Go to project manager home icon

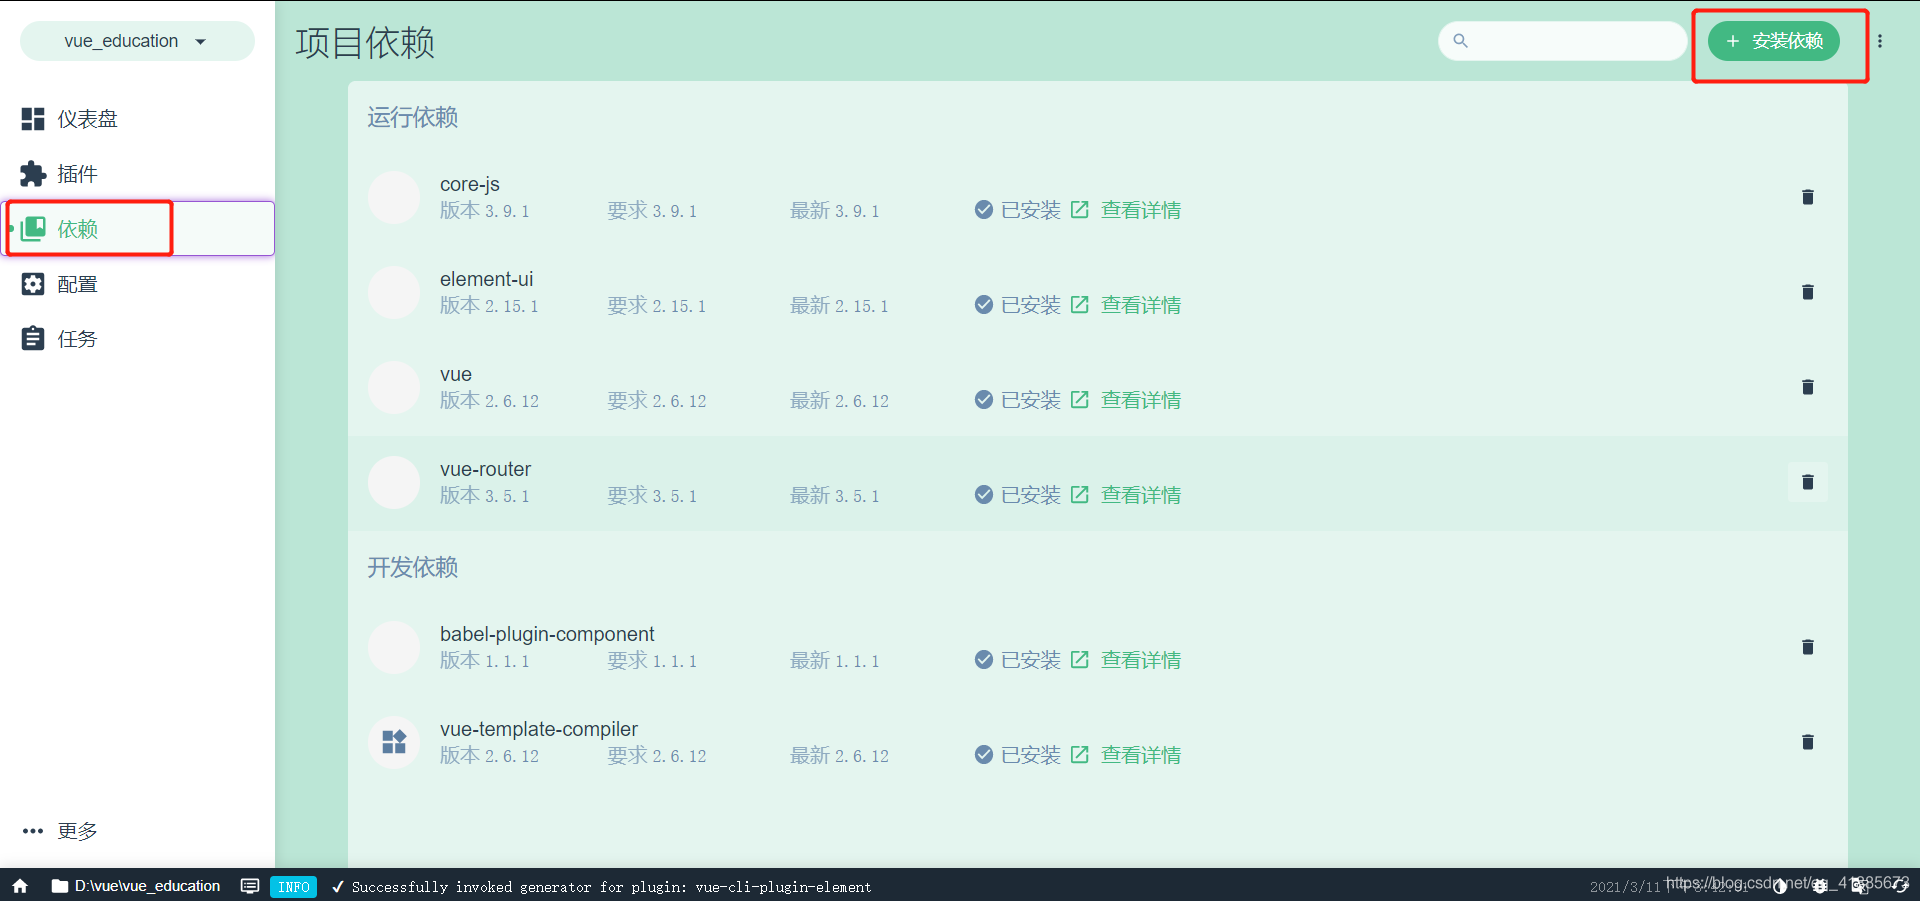click(x=20, y=886)
